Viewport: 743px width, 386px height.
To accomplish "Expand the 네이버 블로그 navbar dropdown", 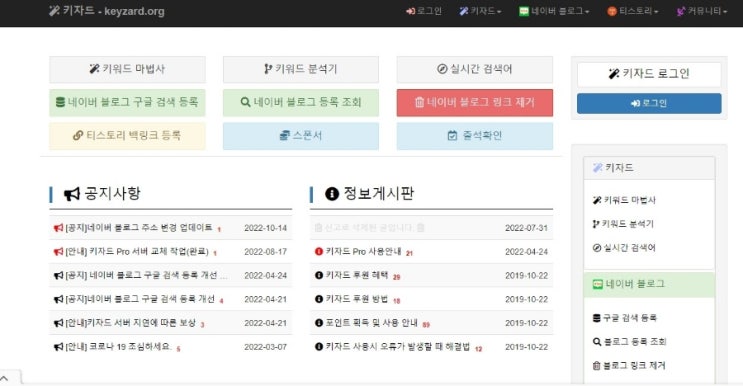I will pos(554,11).
